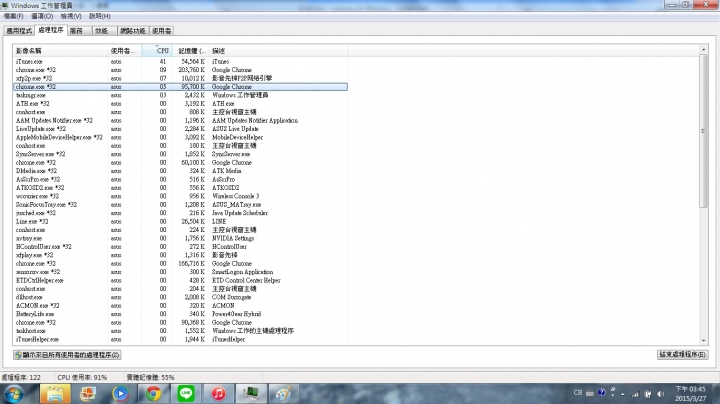The height and width of the screenshot is (404, 720).
Task: Show hidden tray icons arrow
Action: point(623,394)
